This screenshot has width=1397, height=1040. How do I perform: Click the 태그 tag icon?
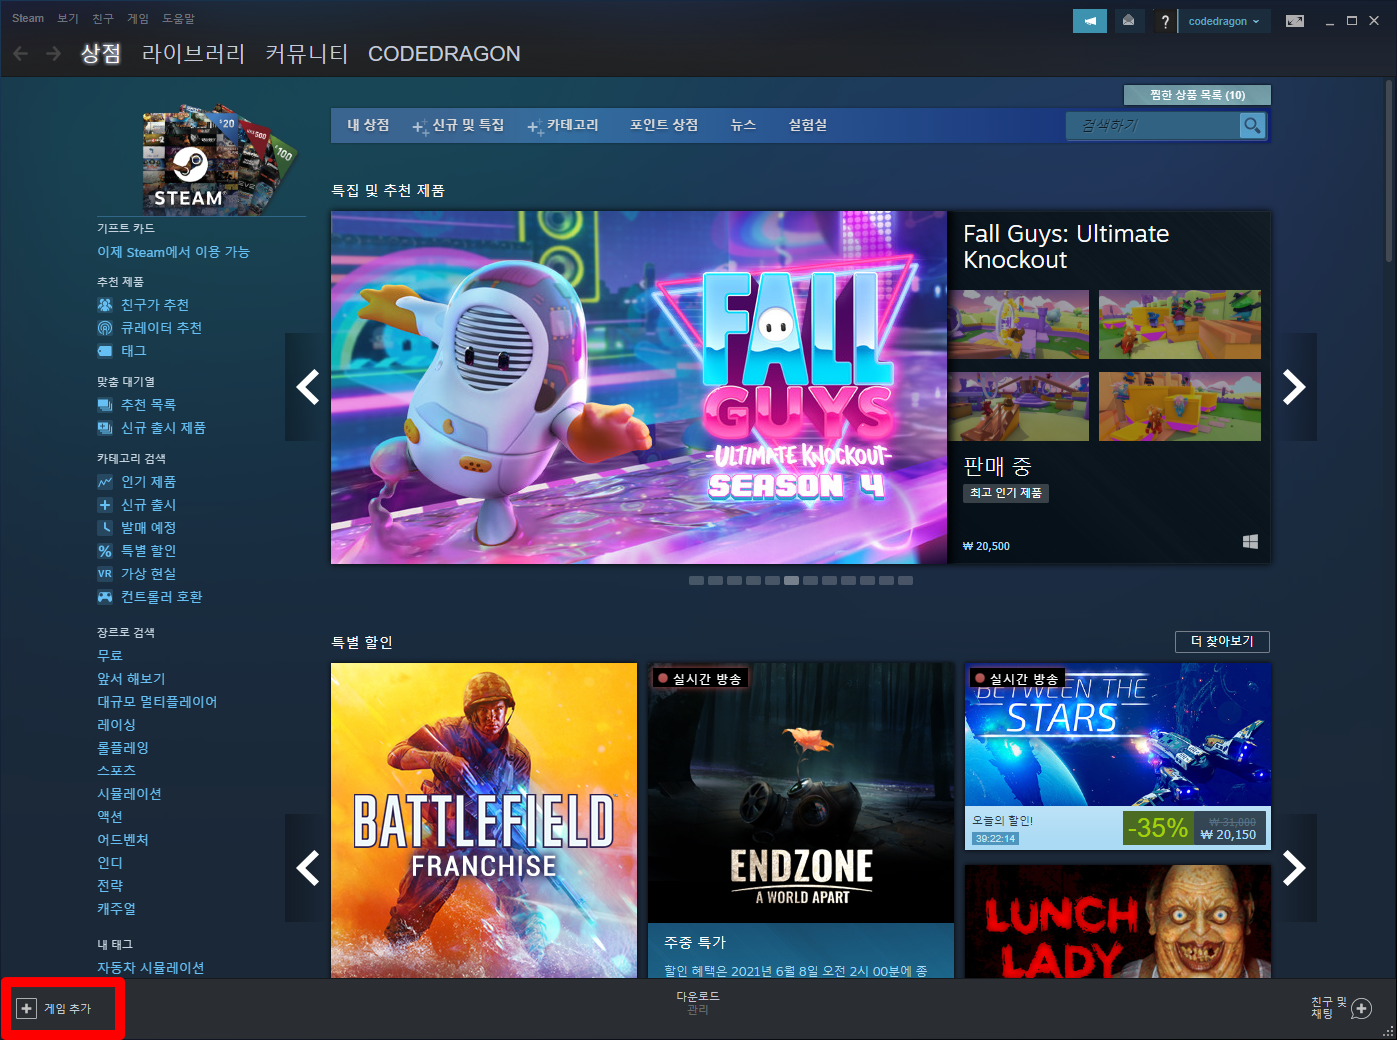tap(105, 351)
